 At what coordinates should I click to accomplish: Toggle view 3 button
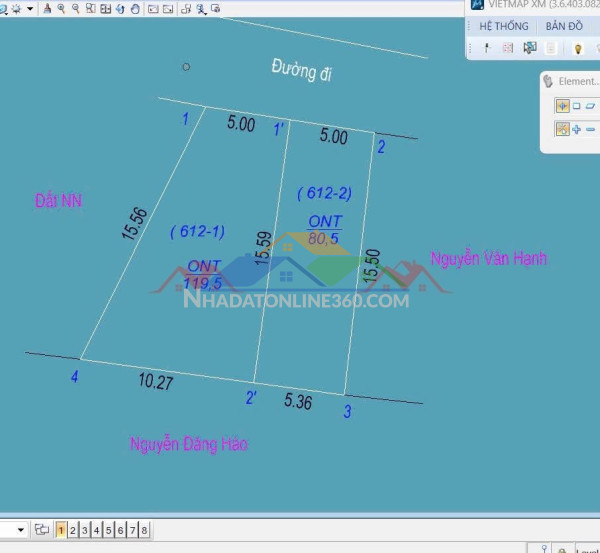(85, 530)
